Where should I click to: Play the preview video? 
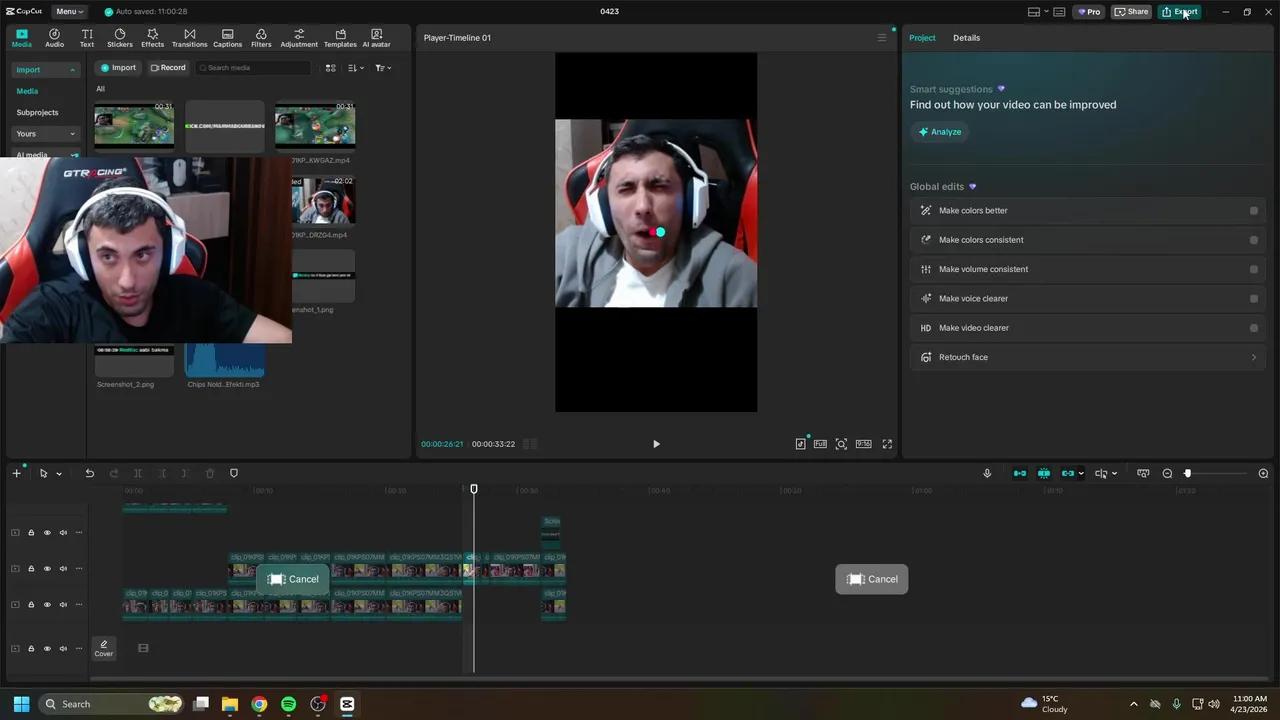[x=656, y=444]
